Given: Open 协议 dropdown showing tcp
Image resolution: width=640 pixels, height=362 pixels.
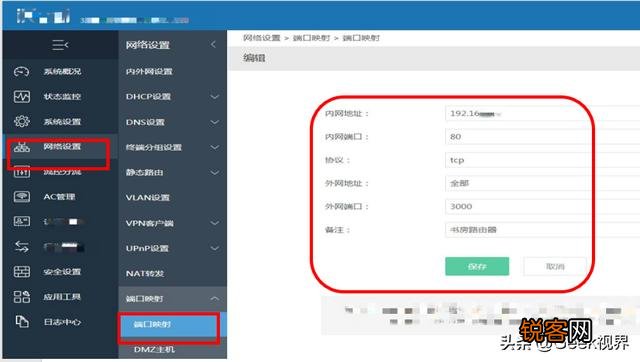Looking at the screenshot, I should click(x=542, y=160).
